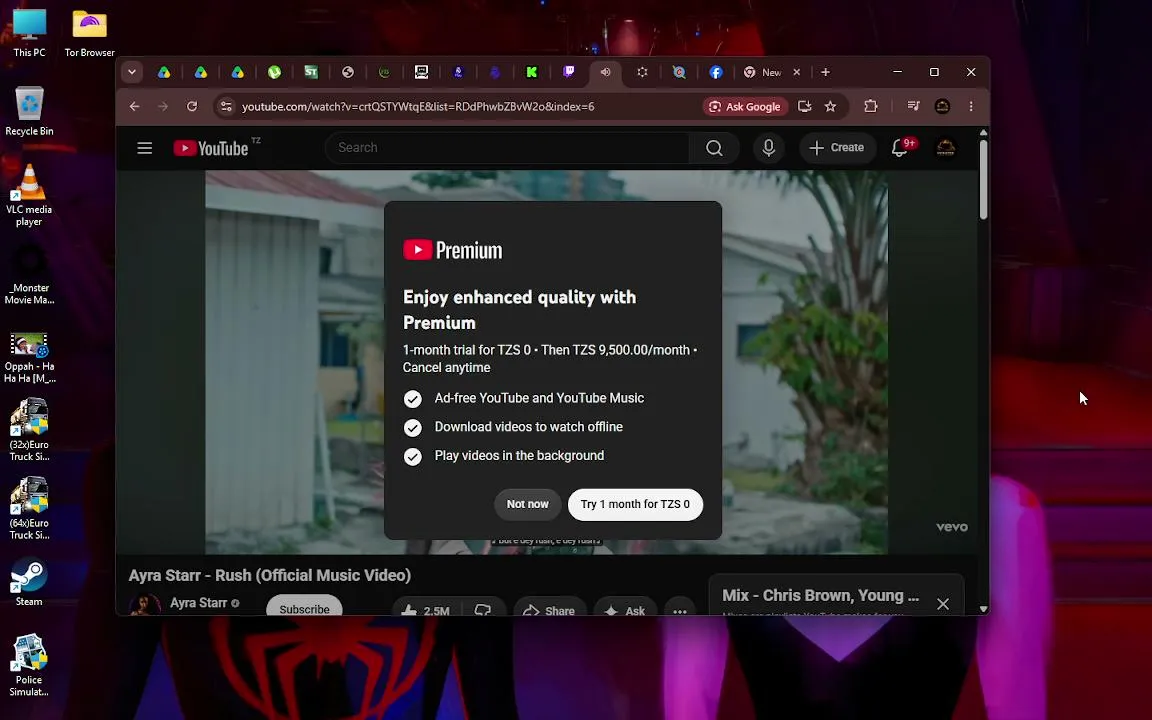This screenshot has width=1152, height=720.
Task: Open Steam desktop shortcut
Action: 29,583
